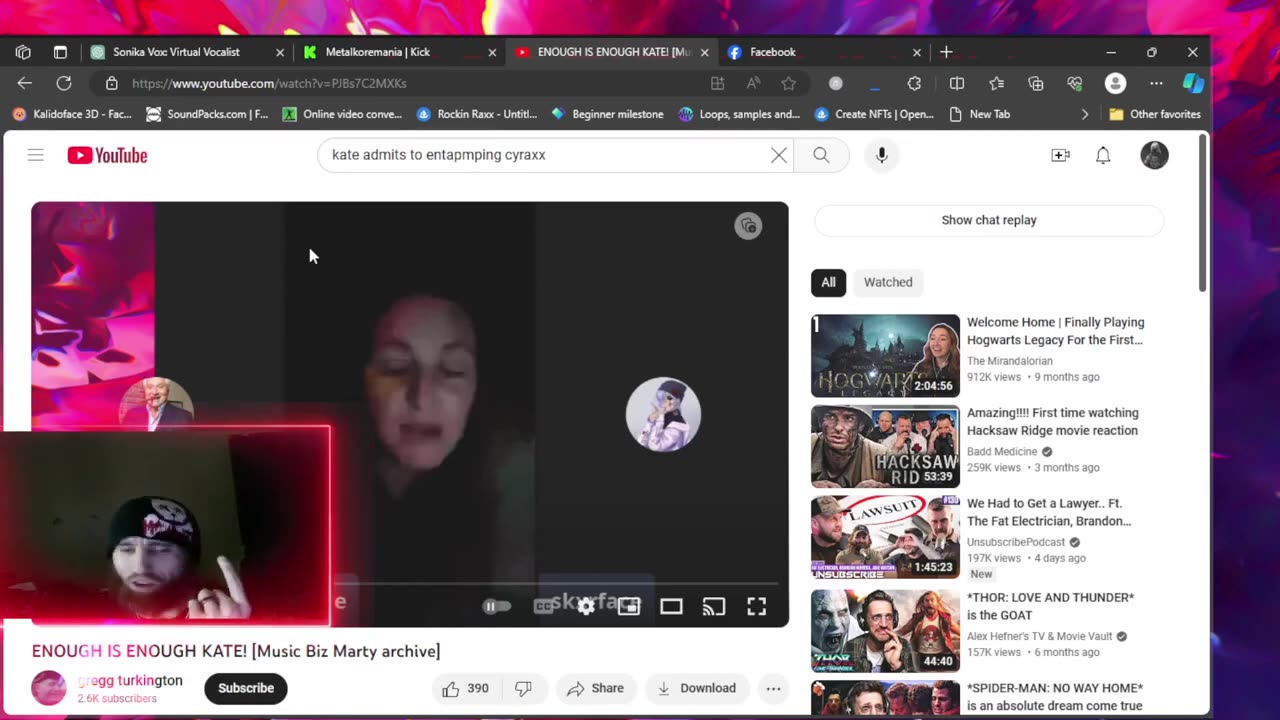Select the Watched filter chip
Screen dimensions: 1280x720
888,282
